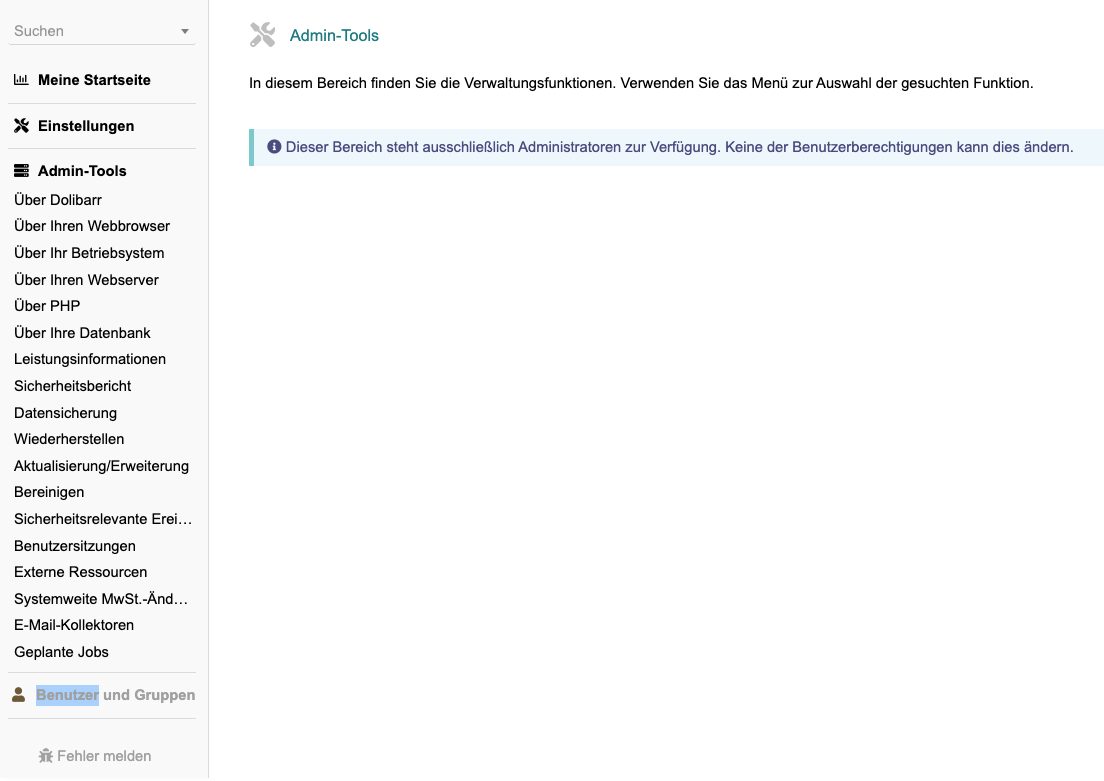Open Benutzer und Gruppen menu
Image resolution: width=1104 pixels, height=781 pixels.
pyautogui.click(x=115, y=694)
